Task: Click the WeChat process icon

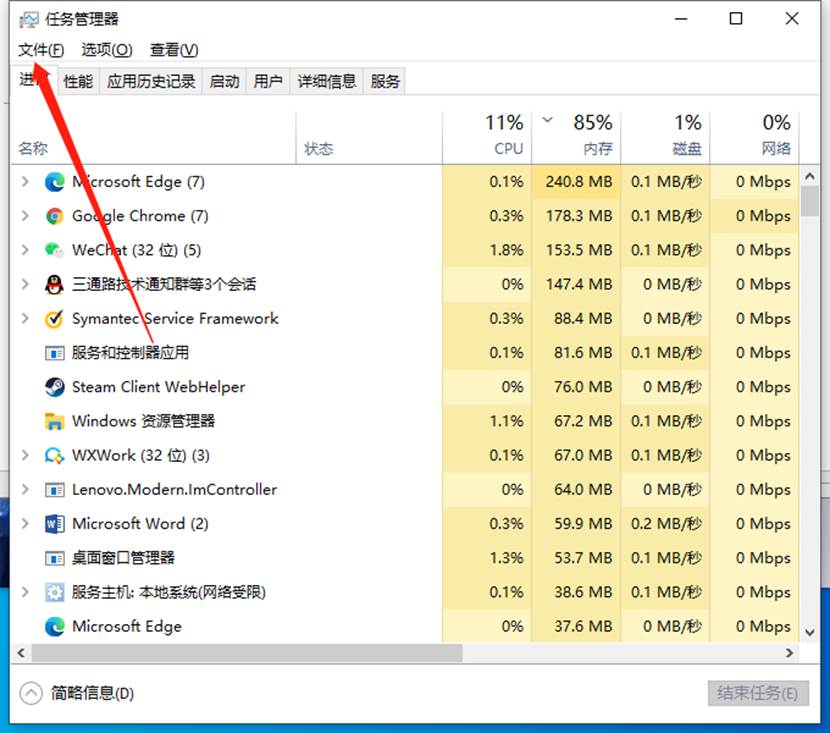Action: point(55,250)
